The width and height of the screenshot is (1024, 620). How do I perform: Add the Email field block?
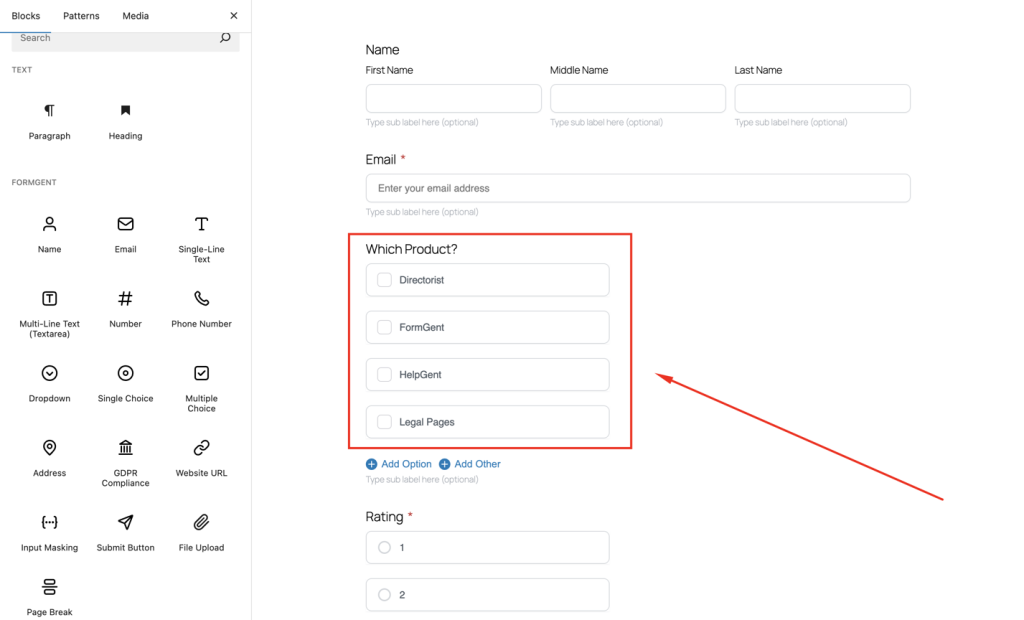[x=125, y=235]
